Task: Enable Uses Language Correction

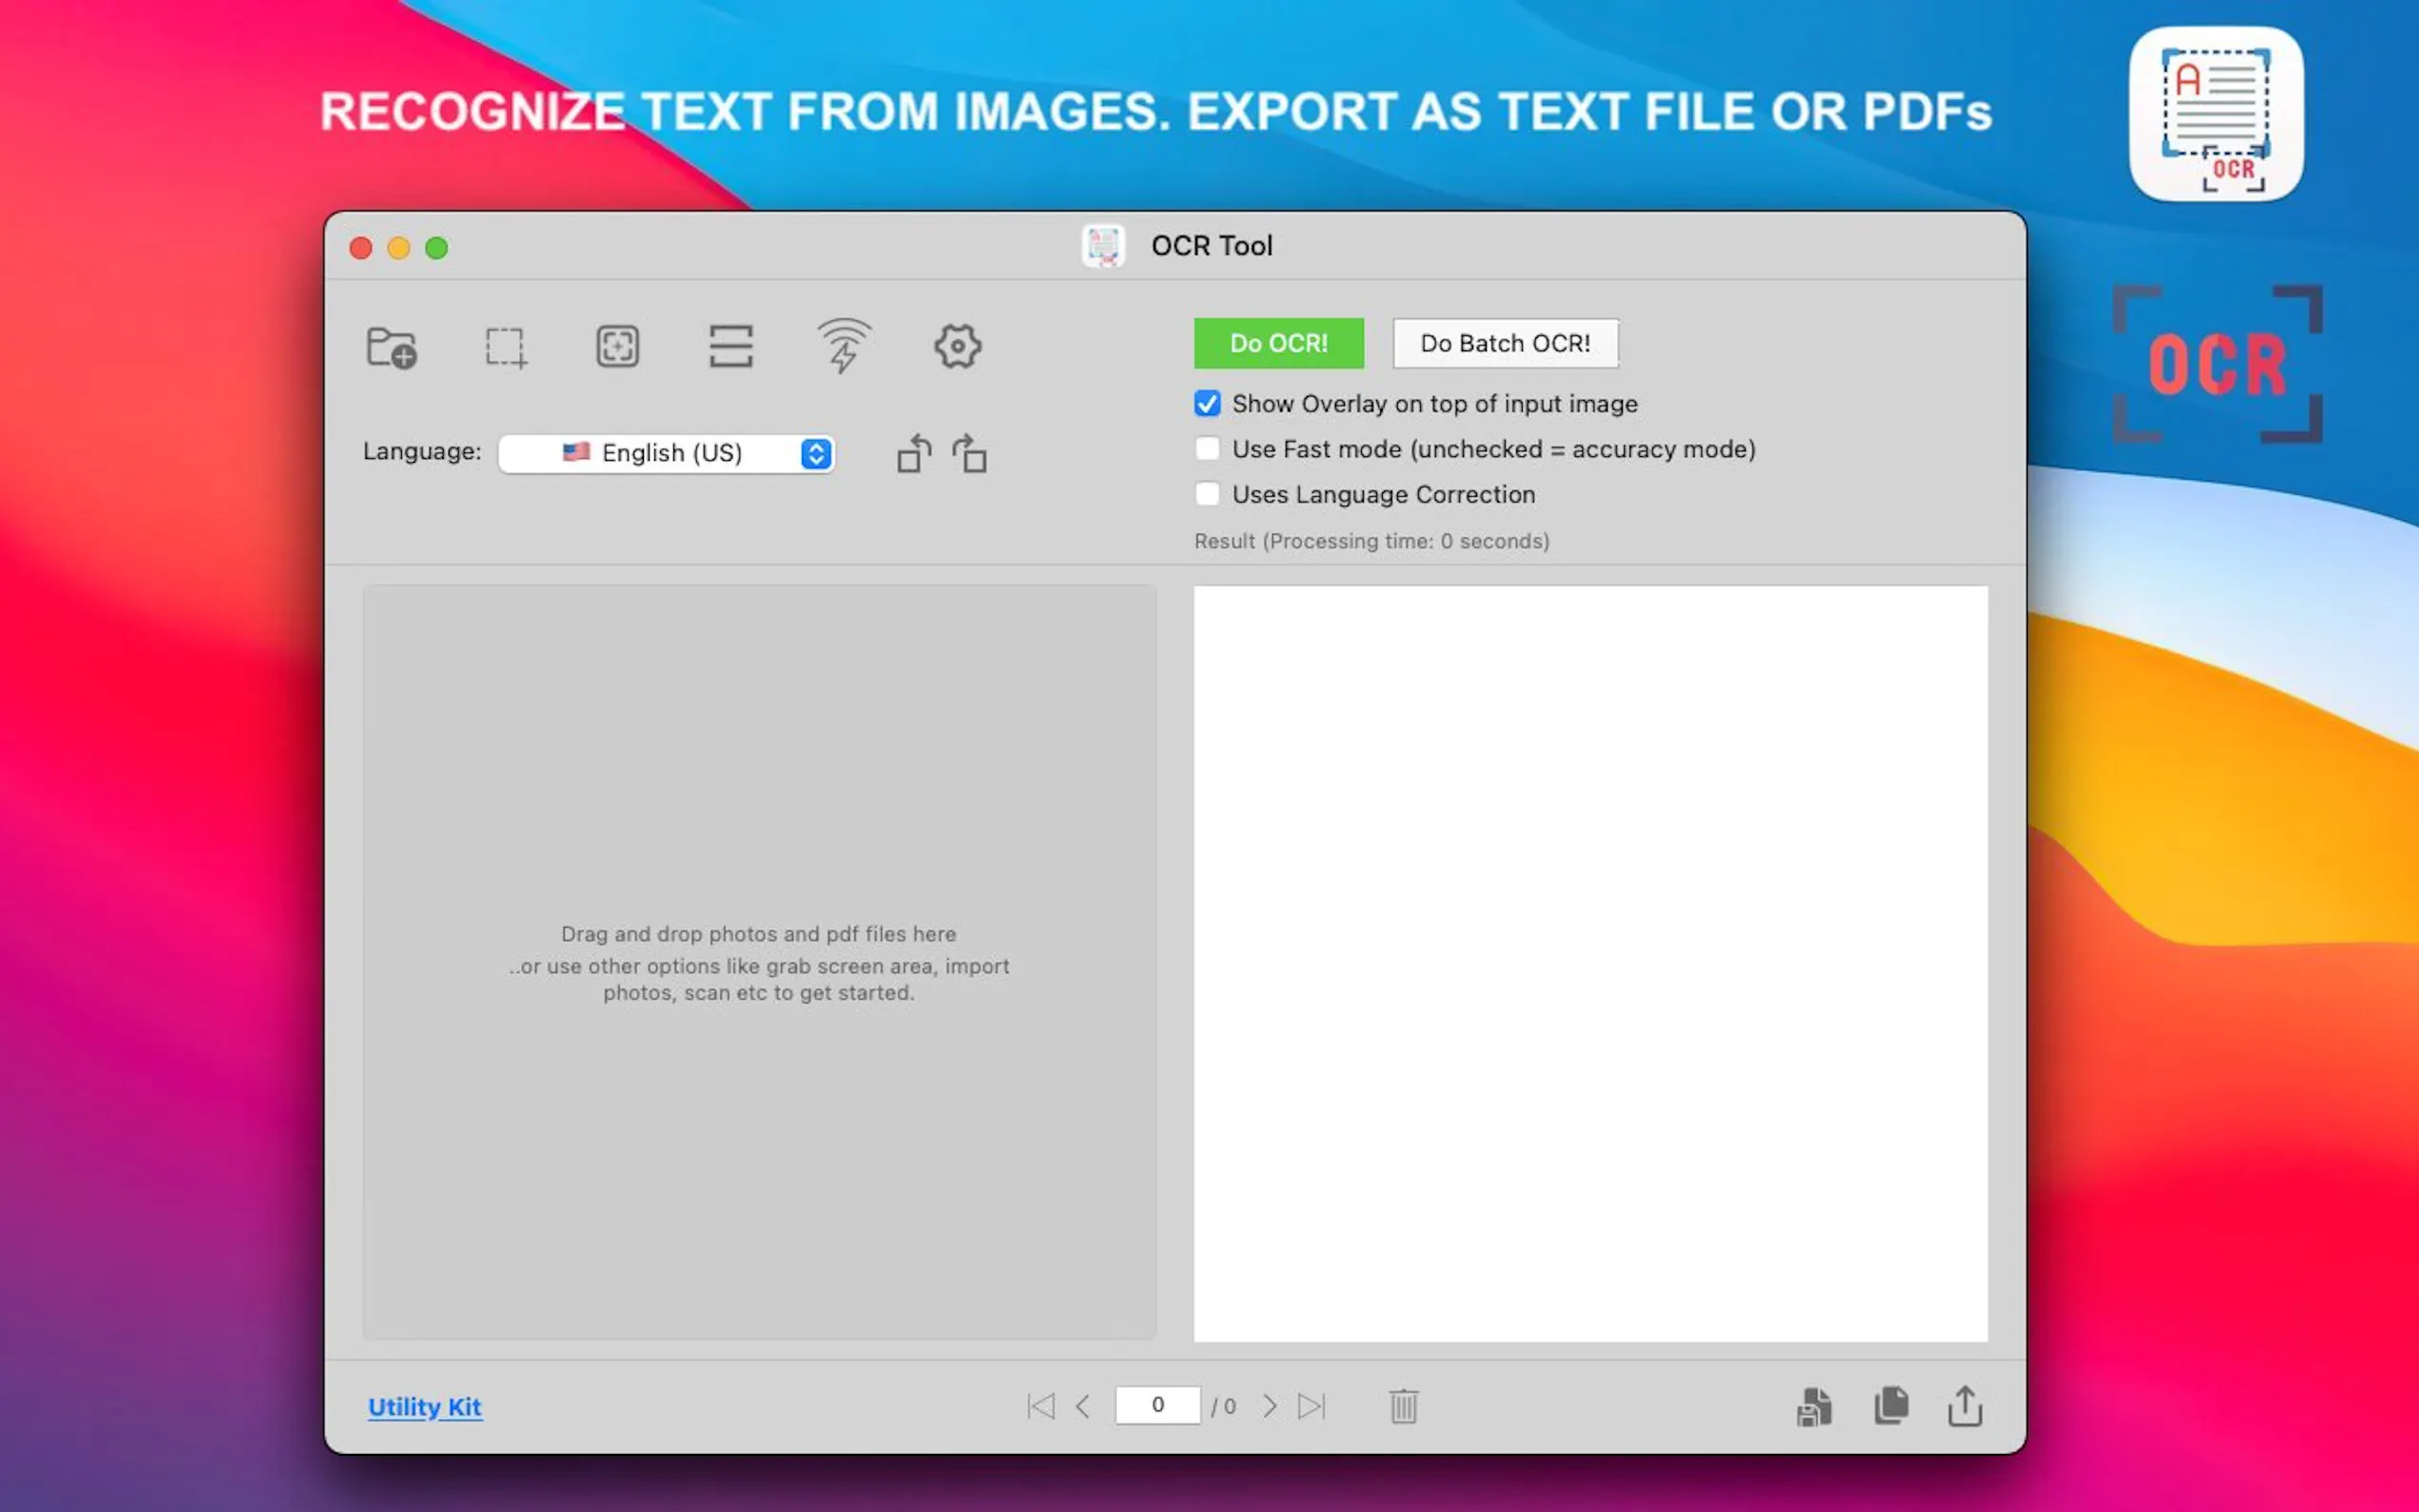Action: coord(1207,494)
